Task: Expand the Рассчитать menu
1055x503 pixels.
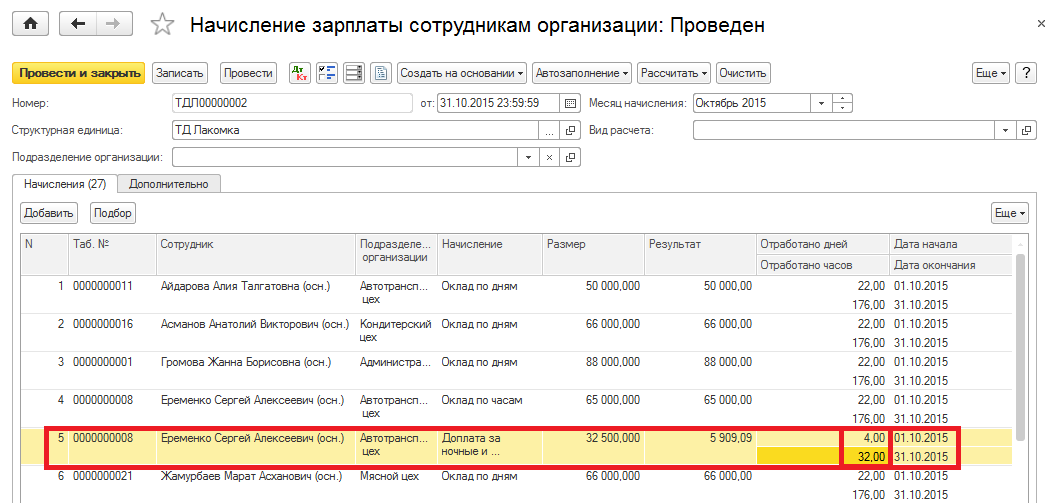Action: click(x=674, y=73)
